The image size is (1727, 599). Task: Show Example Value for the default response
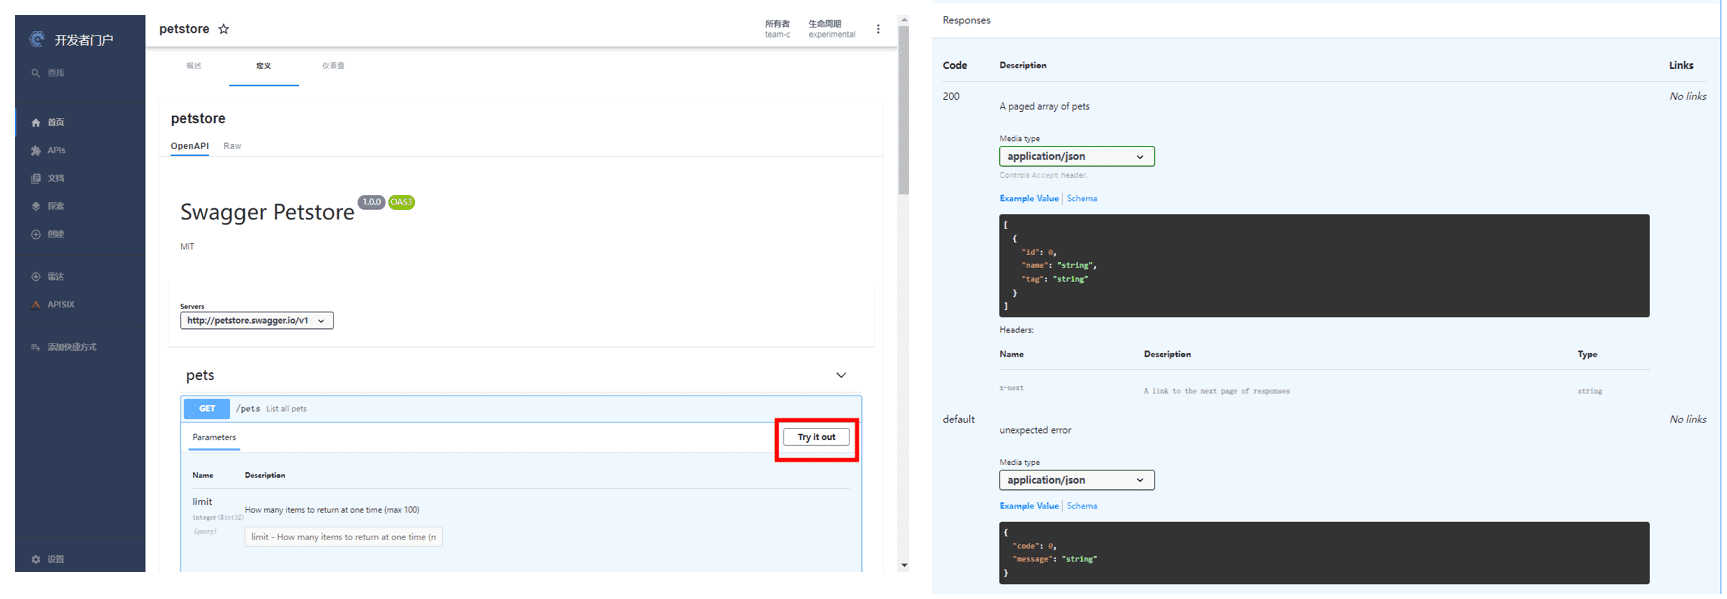coord(1029,506)
